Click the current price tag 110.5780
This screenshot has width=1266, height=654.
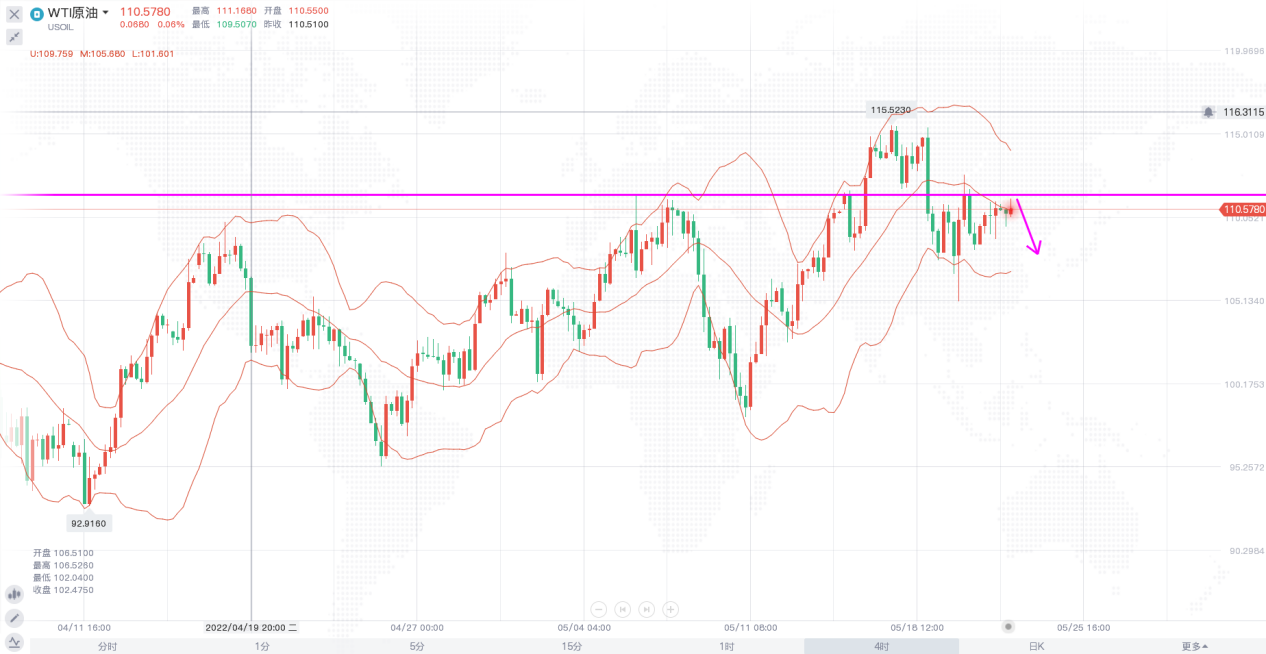(x=1242, y=209)
